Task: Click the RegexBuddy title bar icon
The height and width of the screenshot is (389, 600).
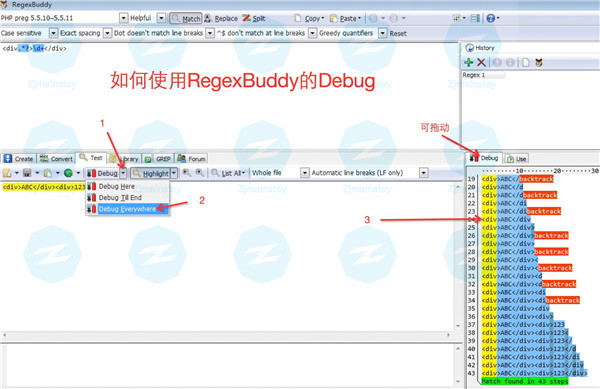Action: (x=4, y=5)
